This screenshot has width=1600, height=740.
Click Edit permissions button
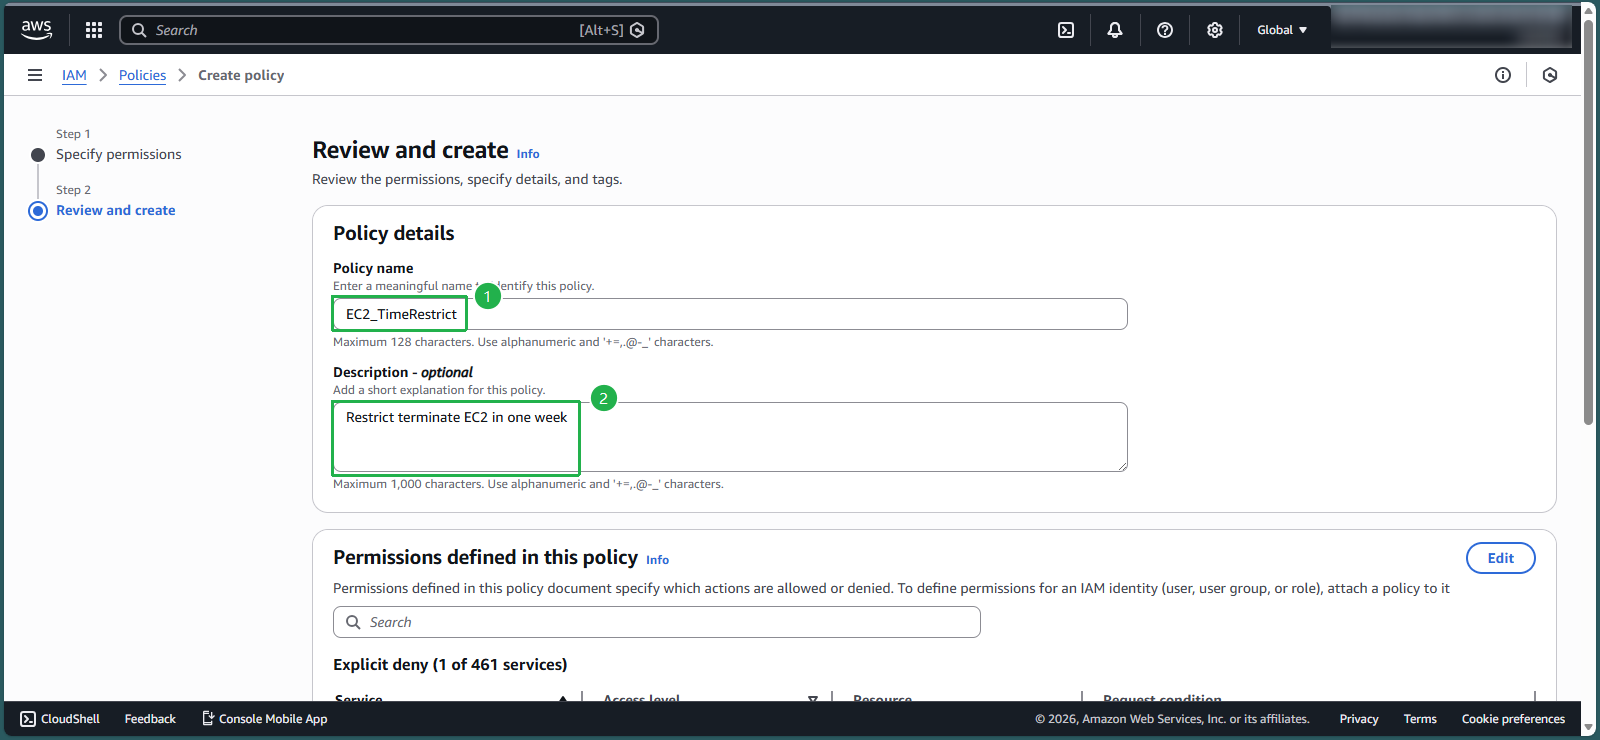[x=1500, y=558]
